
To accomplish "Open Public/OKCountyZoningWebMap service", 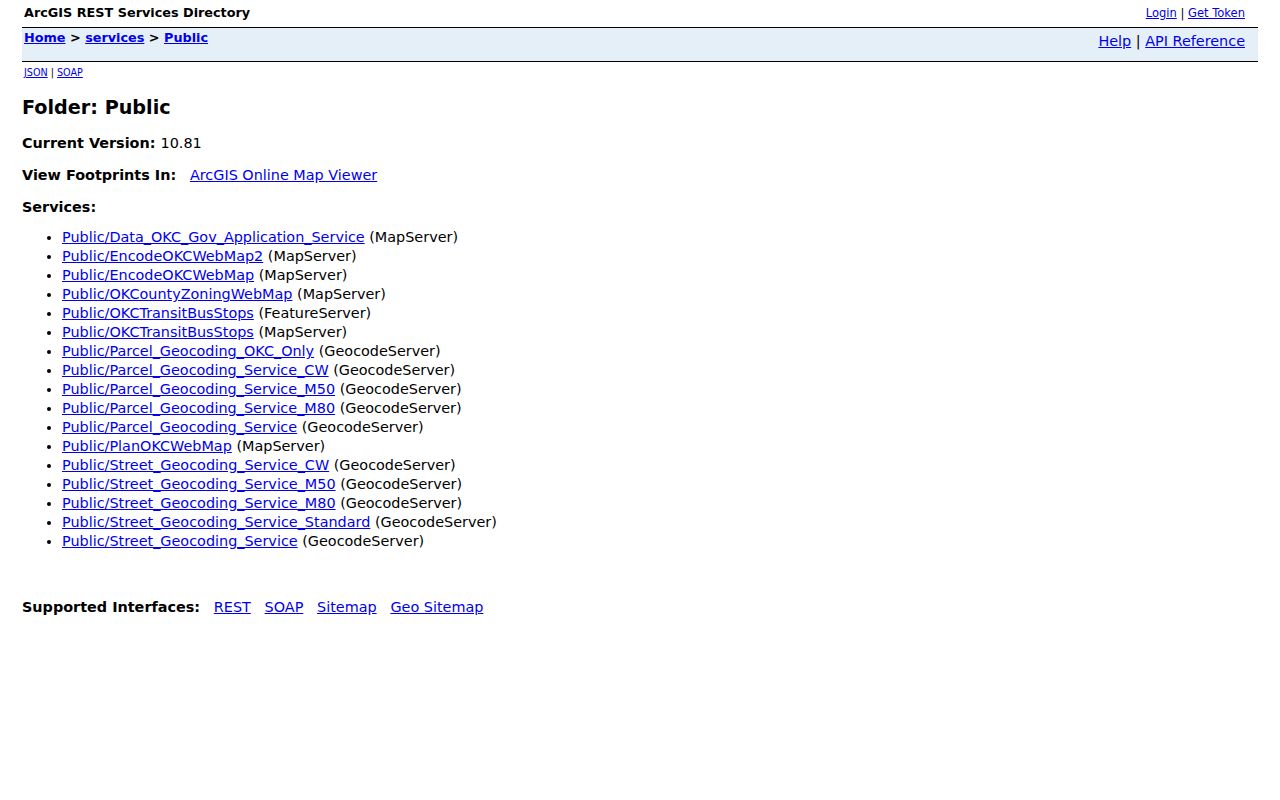I will (177, 294).
